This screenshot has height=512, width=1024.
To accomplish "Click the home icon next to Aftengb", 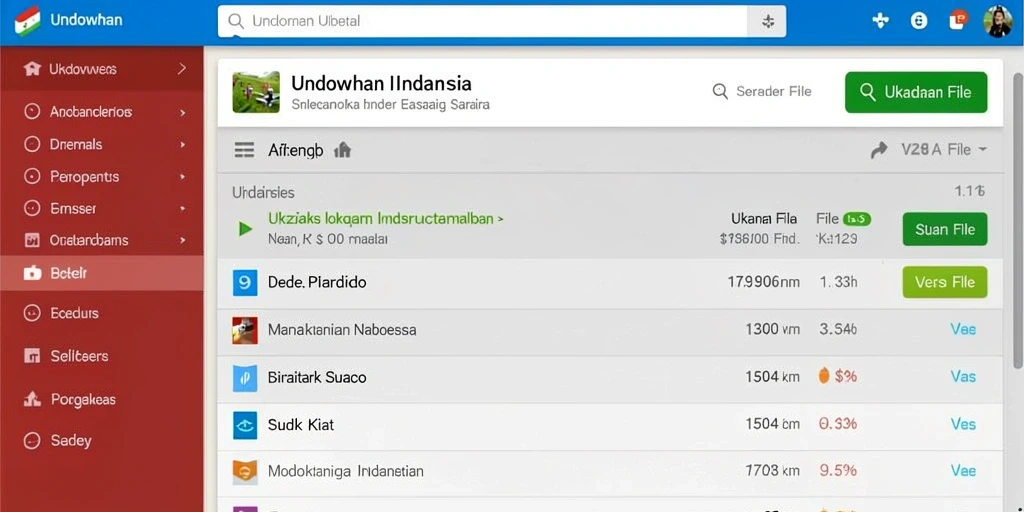I will 342,150.
